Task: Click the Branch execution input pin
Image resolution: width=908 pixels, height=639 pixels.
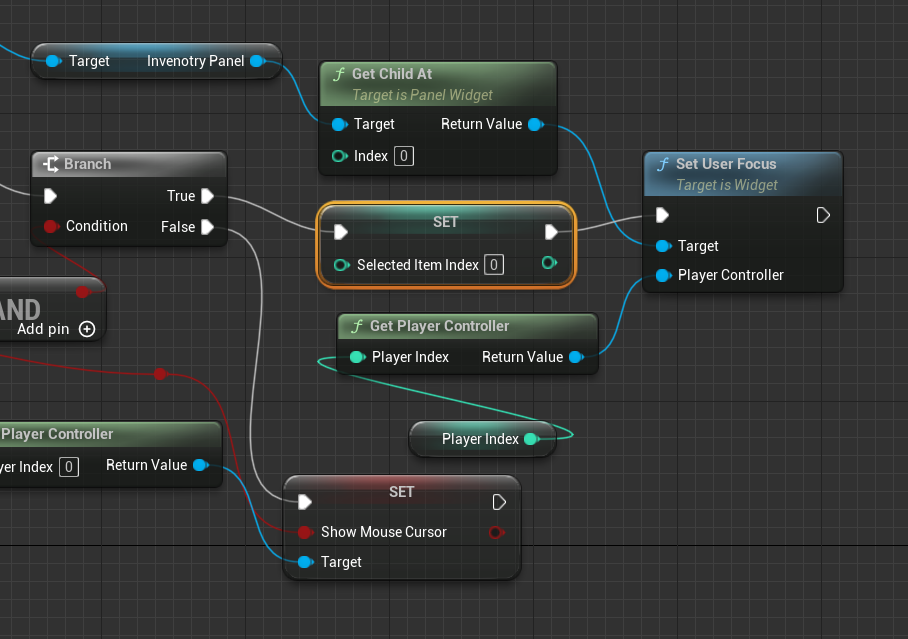Action: point(50,196)
